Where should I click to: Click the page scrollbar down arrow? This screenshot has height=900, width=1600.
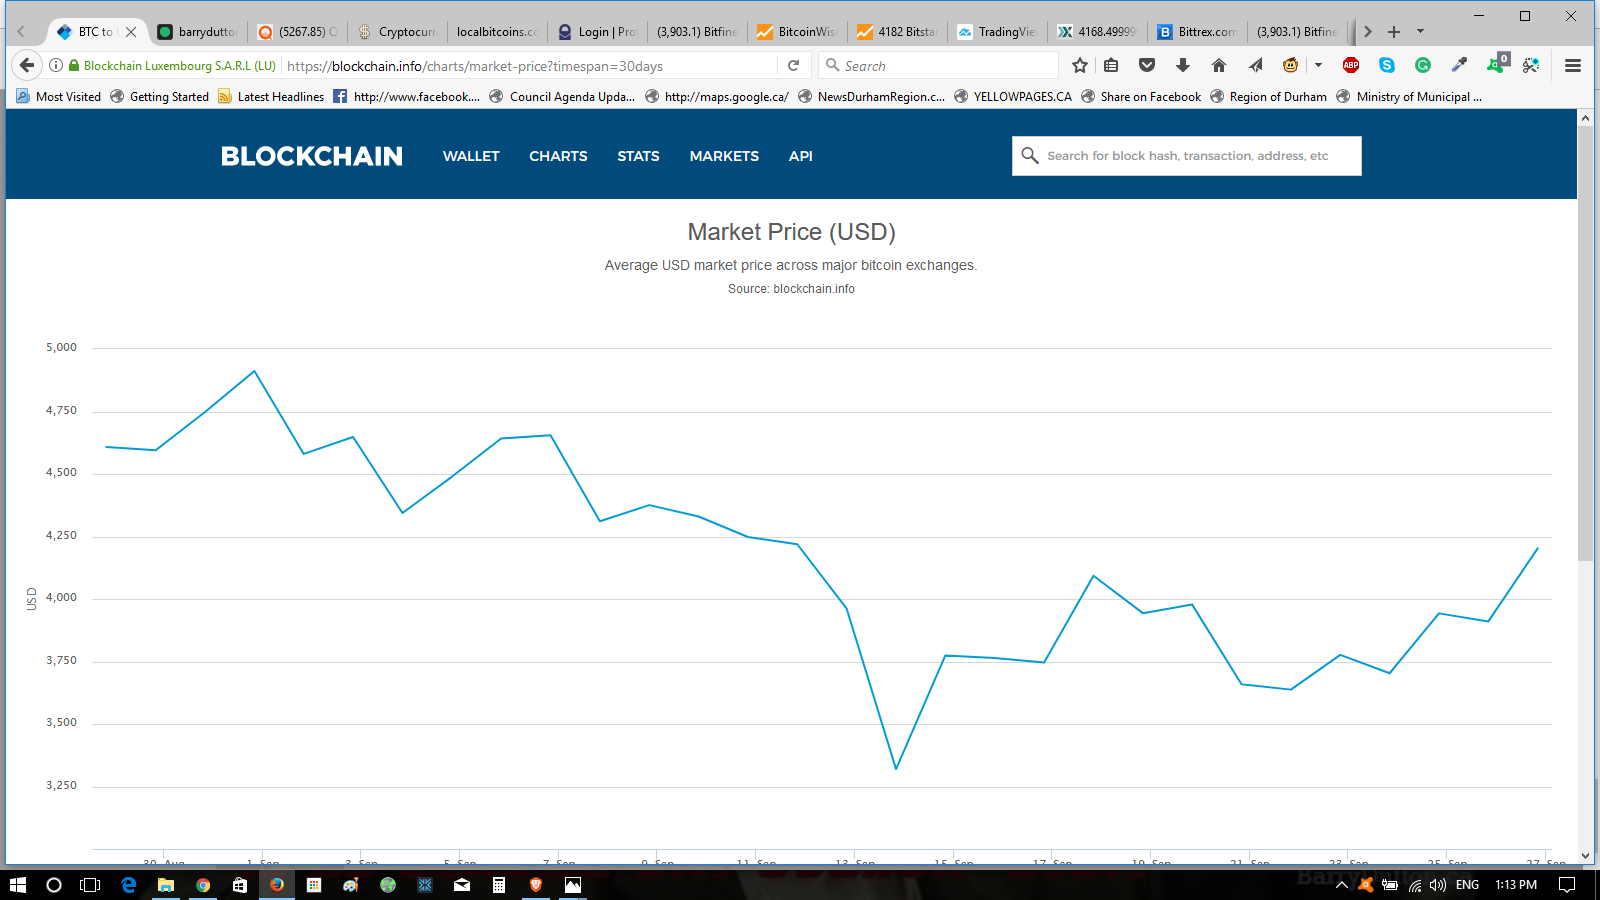(1585, 856)
